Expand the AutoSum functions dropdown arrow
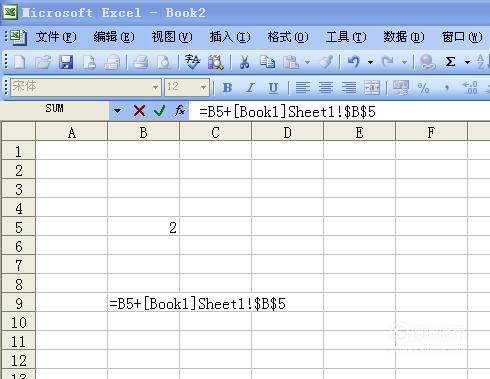Screen dimensions: 490x379 pos(467,62)
